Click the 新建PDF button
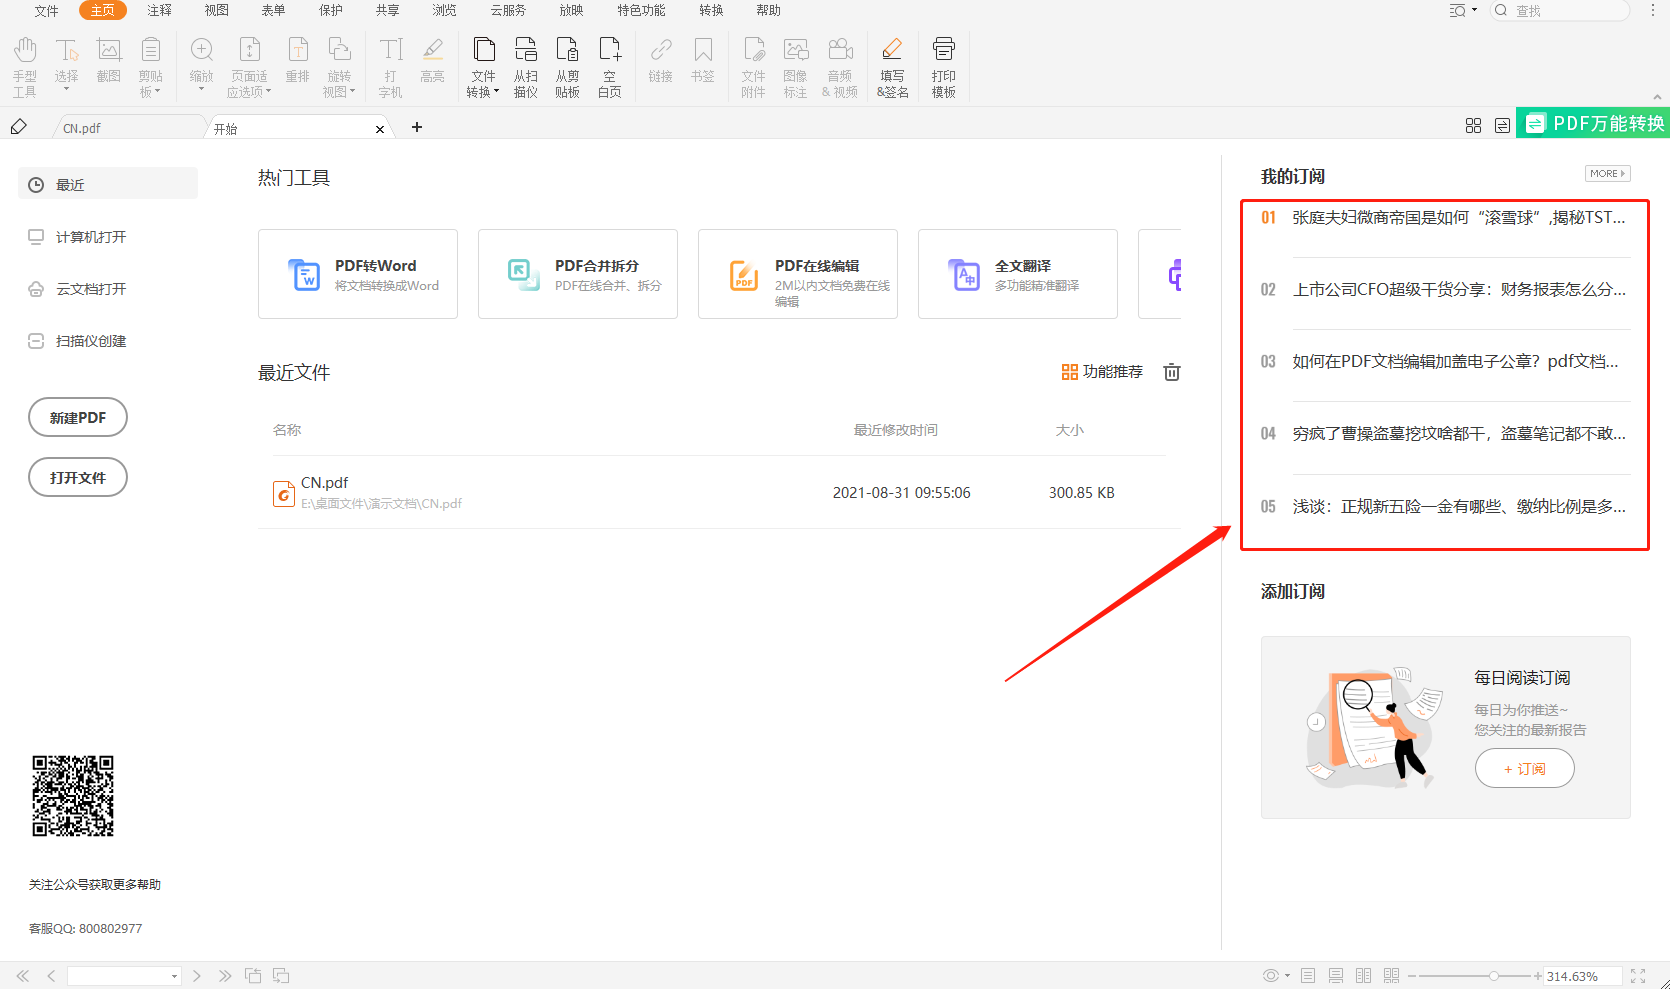This screenshot has width=1670, height=989. click(x=78, y=418)
